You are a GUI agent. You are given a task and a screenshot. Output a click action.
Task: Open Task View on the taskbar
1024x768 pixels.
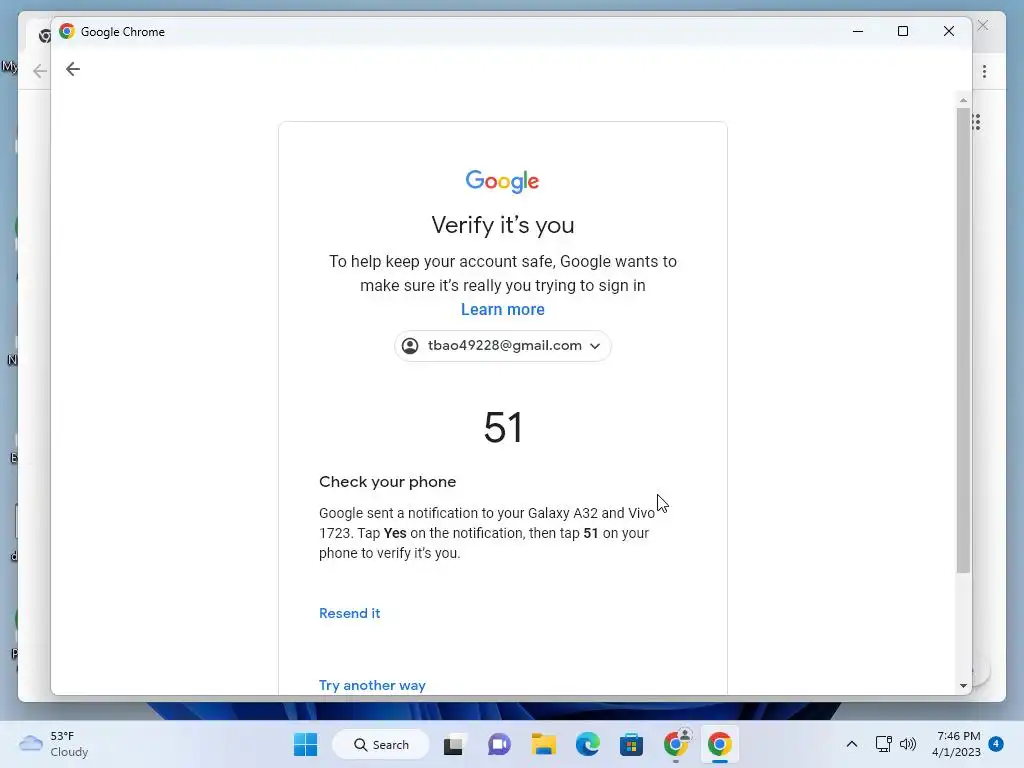[454, 744]
